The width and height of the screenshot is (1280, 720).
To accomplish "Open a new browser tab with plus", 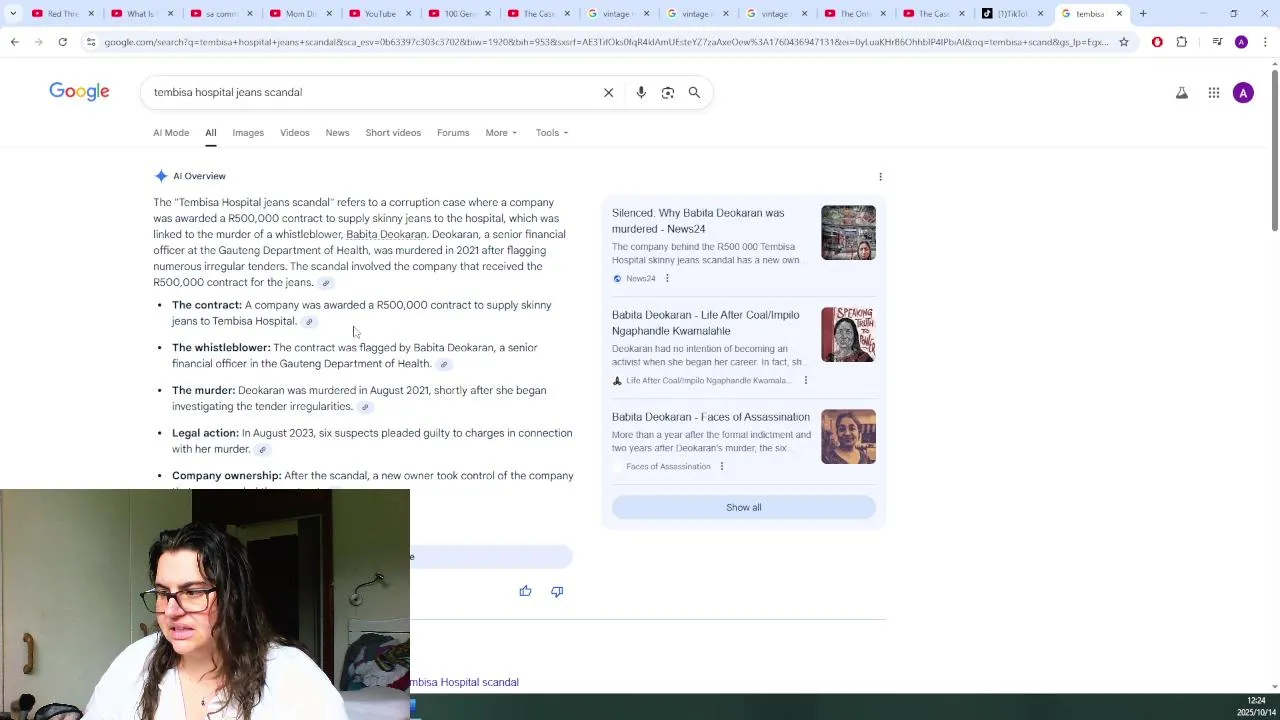I will point(1143,14).
